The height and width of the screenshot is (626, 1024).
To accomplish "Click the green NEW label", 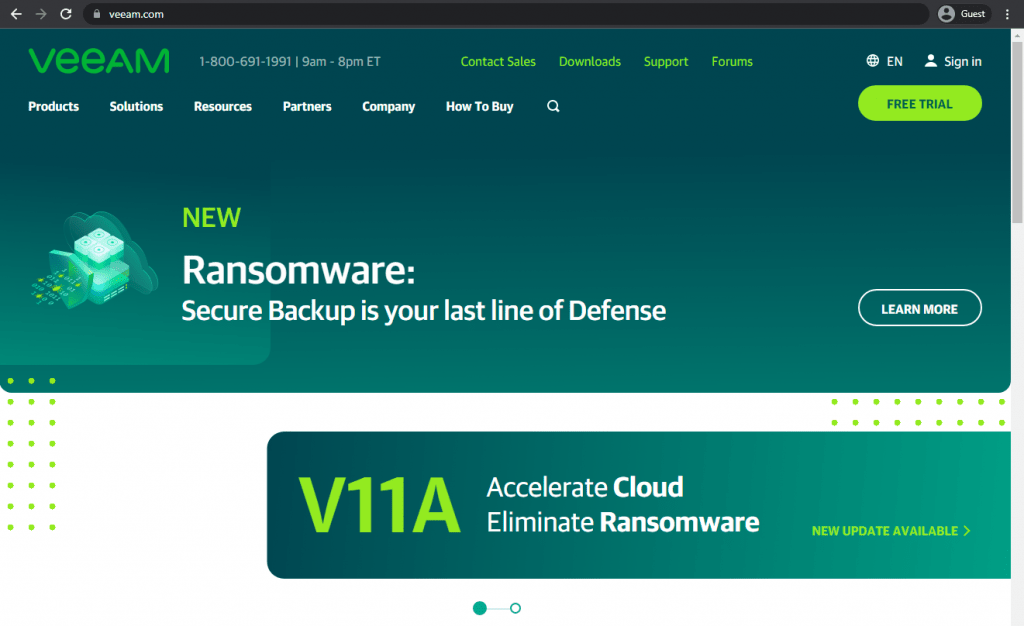I will pos(211,217).
